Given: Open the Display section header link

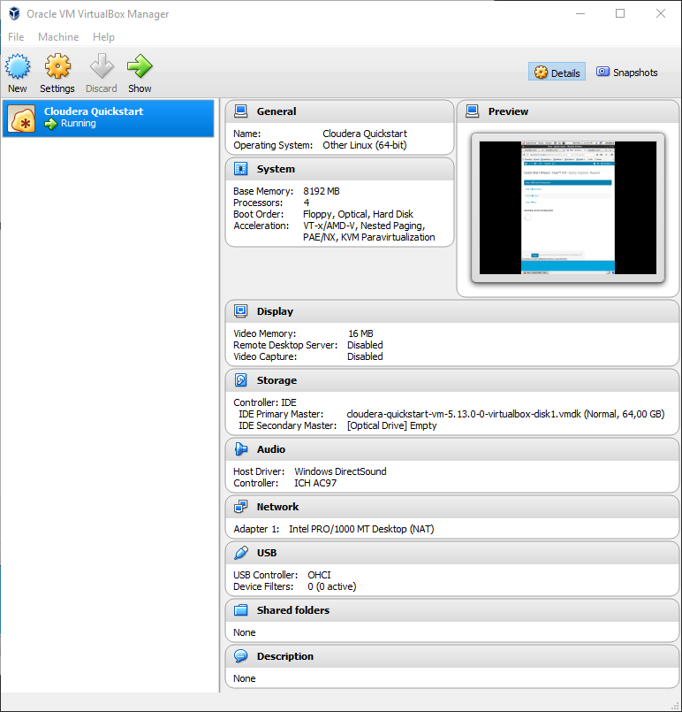Looking at the screenshot, I should 275,312.
